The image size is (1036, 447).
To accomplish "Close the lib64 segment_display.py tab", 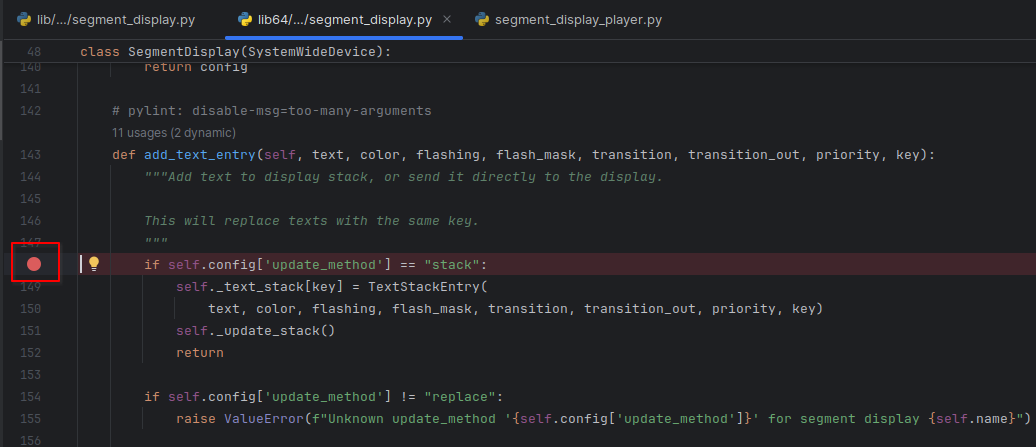I will [446, 20].
